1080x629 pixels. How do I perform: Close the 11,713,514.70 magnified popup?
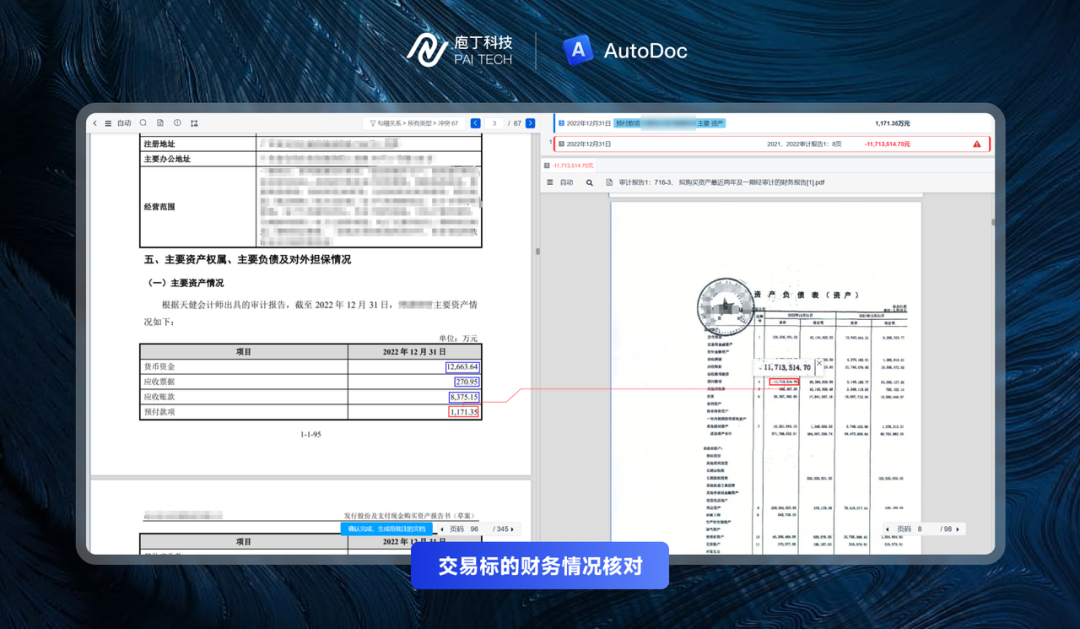(x=819, y=362)
